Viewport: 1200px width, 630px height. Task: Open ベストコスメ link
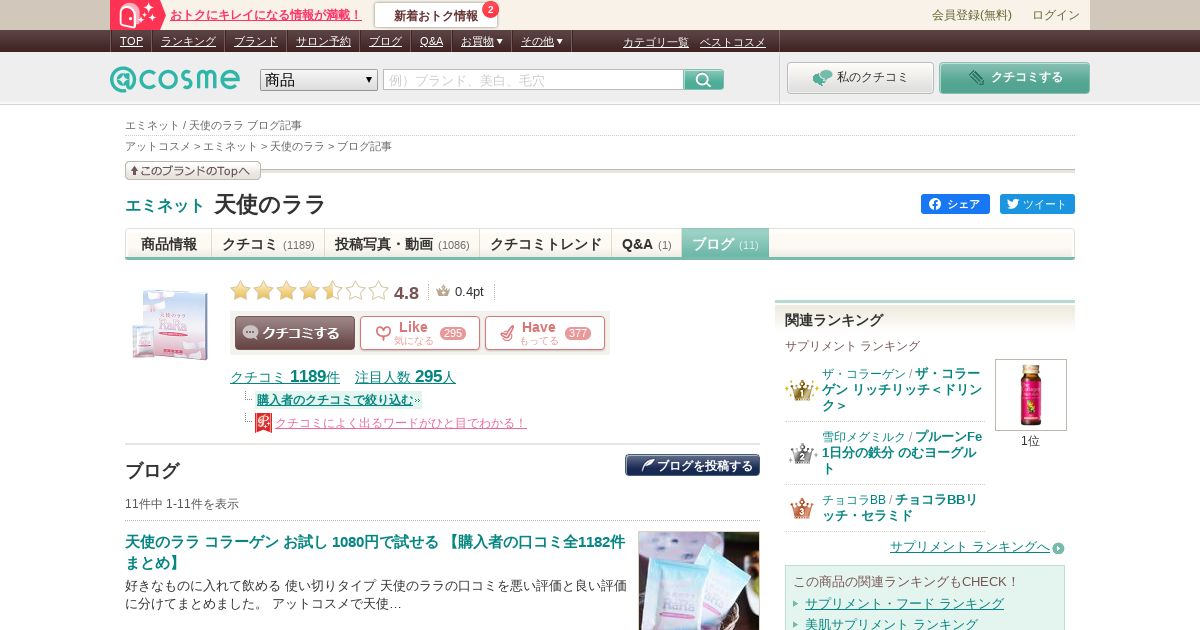tap(733, 42)
